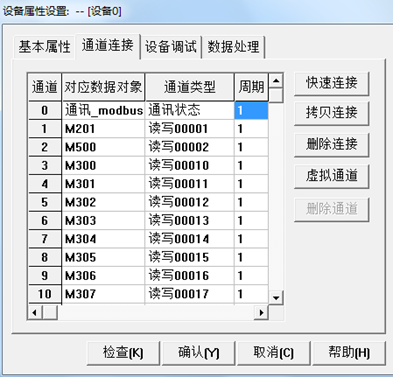This screenshot has height=377, width=393.
Task: Select the highlighted 周期 cell in row 0
Action: 251,110
